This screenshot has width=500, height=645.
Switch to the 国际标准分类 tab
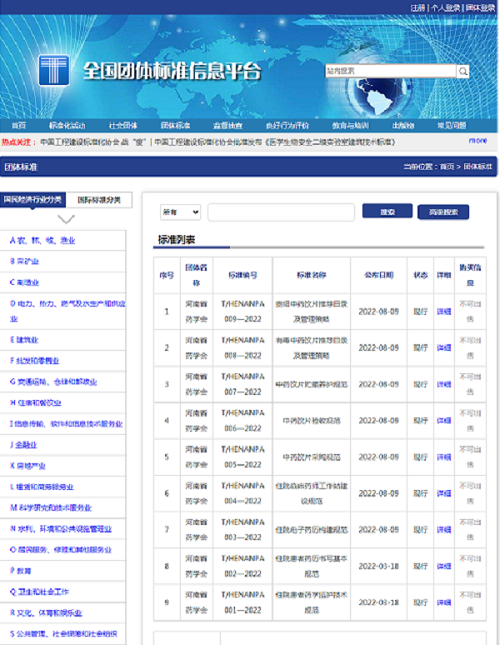[x=99, y=200]
